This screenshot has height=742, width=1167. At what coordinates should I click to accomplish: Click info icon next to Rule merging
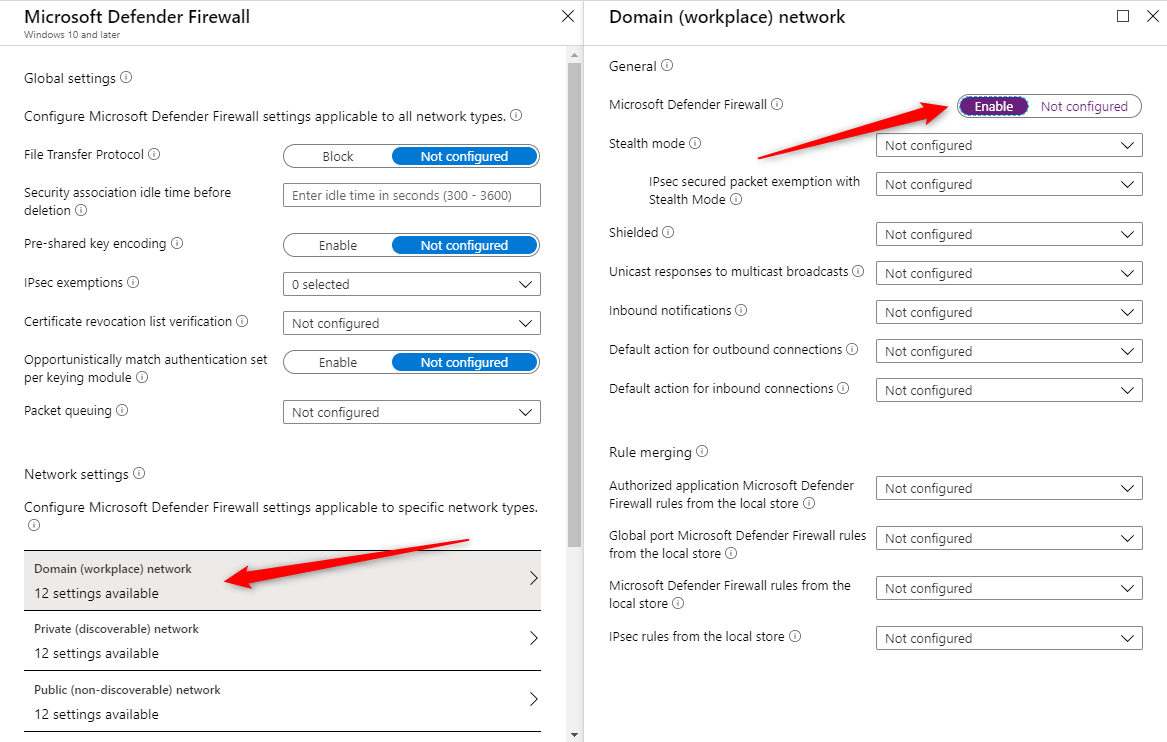coord(702,451)
